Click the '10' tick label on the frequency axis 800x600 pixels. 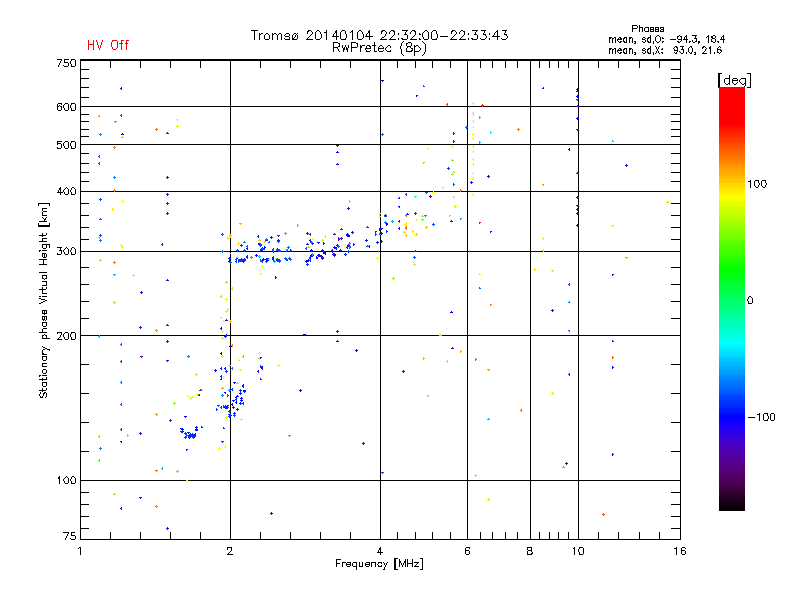pos(578,551)
